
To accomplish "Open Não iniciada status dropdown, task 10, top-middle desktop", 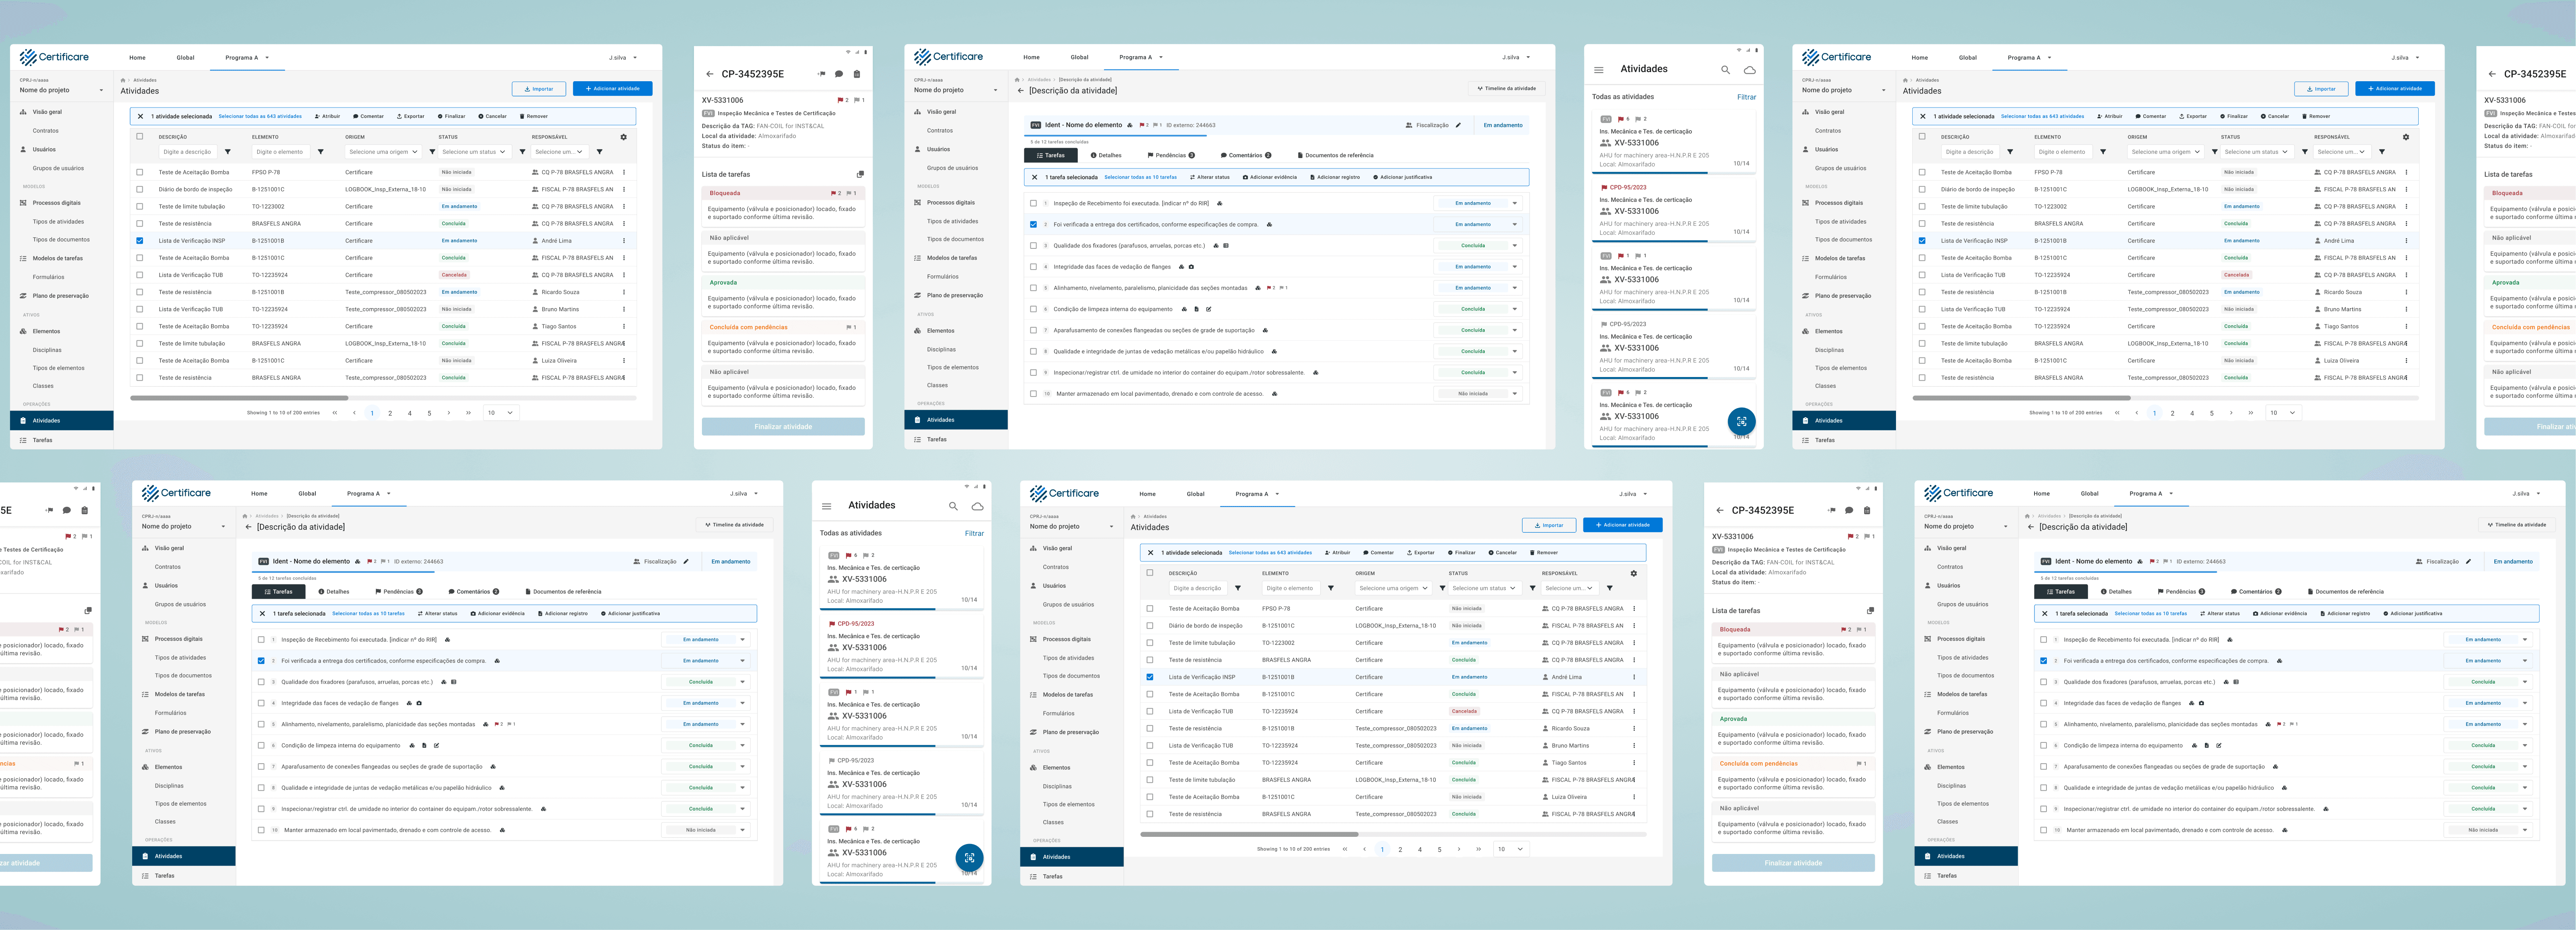I will point(1477,394).
